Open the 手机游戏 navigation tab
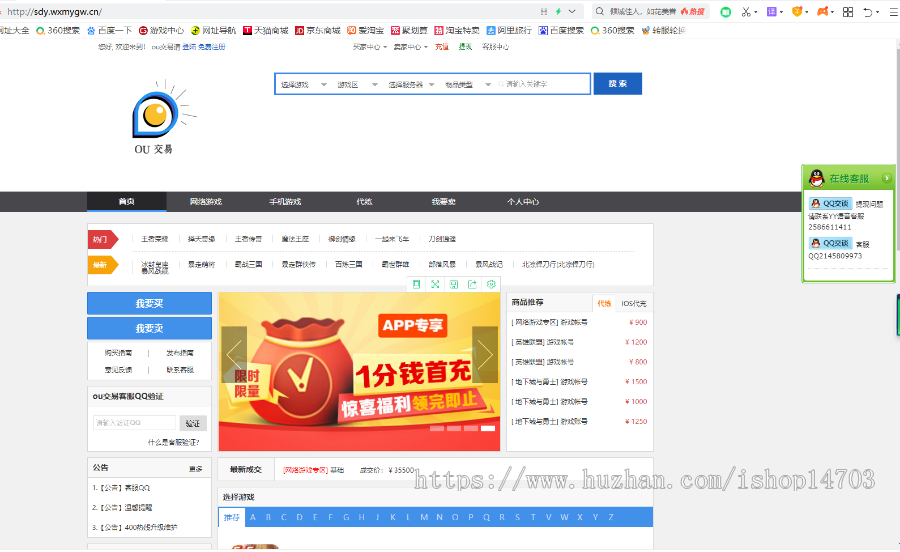 285,201
